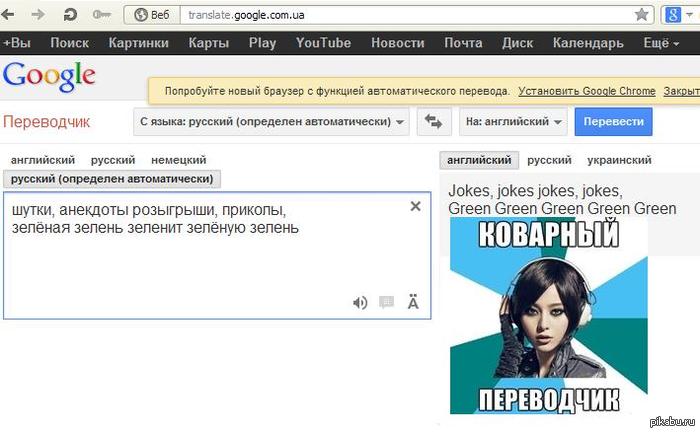Select английский as target language

point(479,160)
